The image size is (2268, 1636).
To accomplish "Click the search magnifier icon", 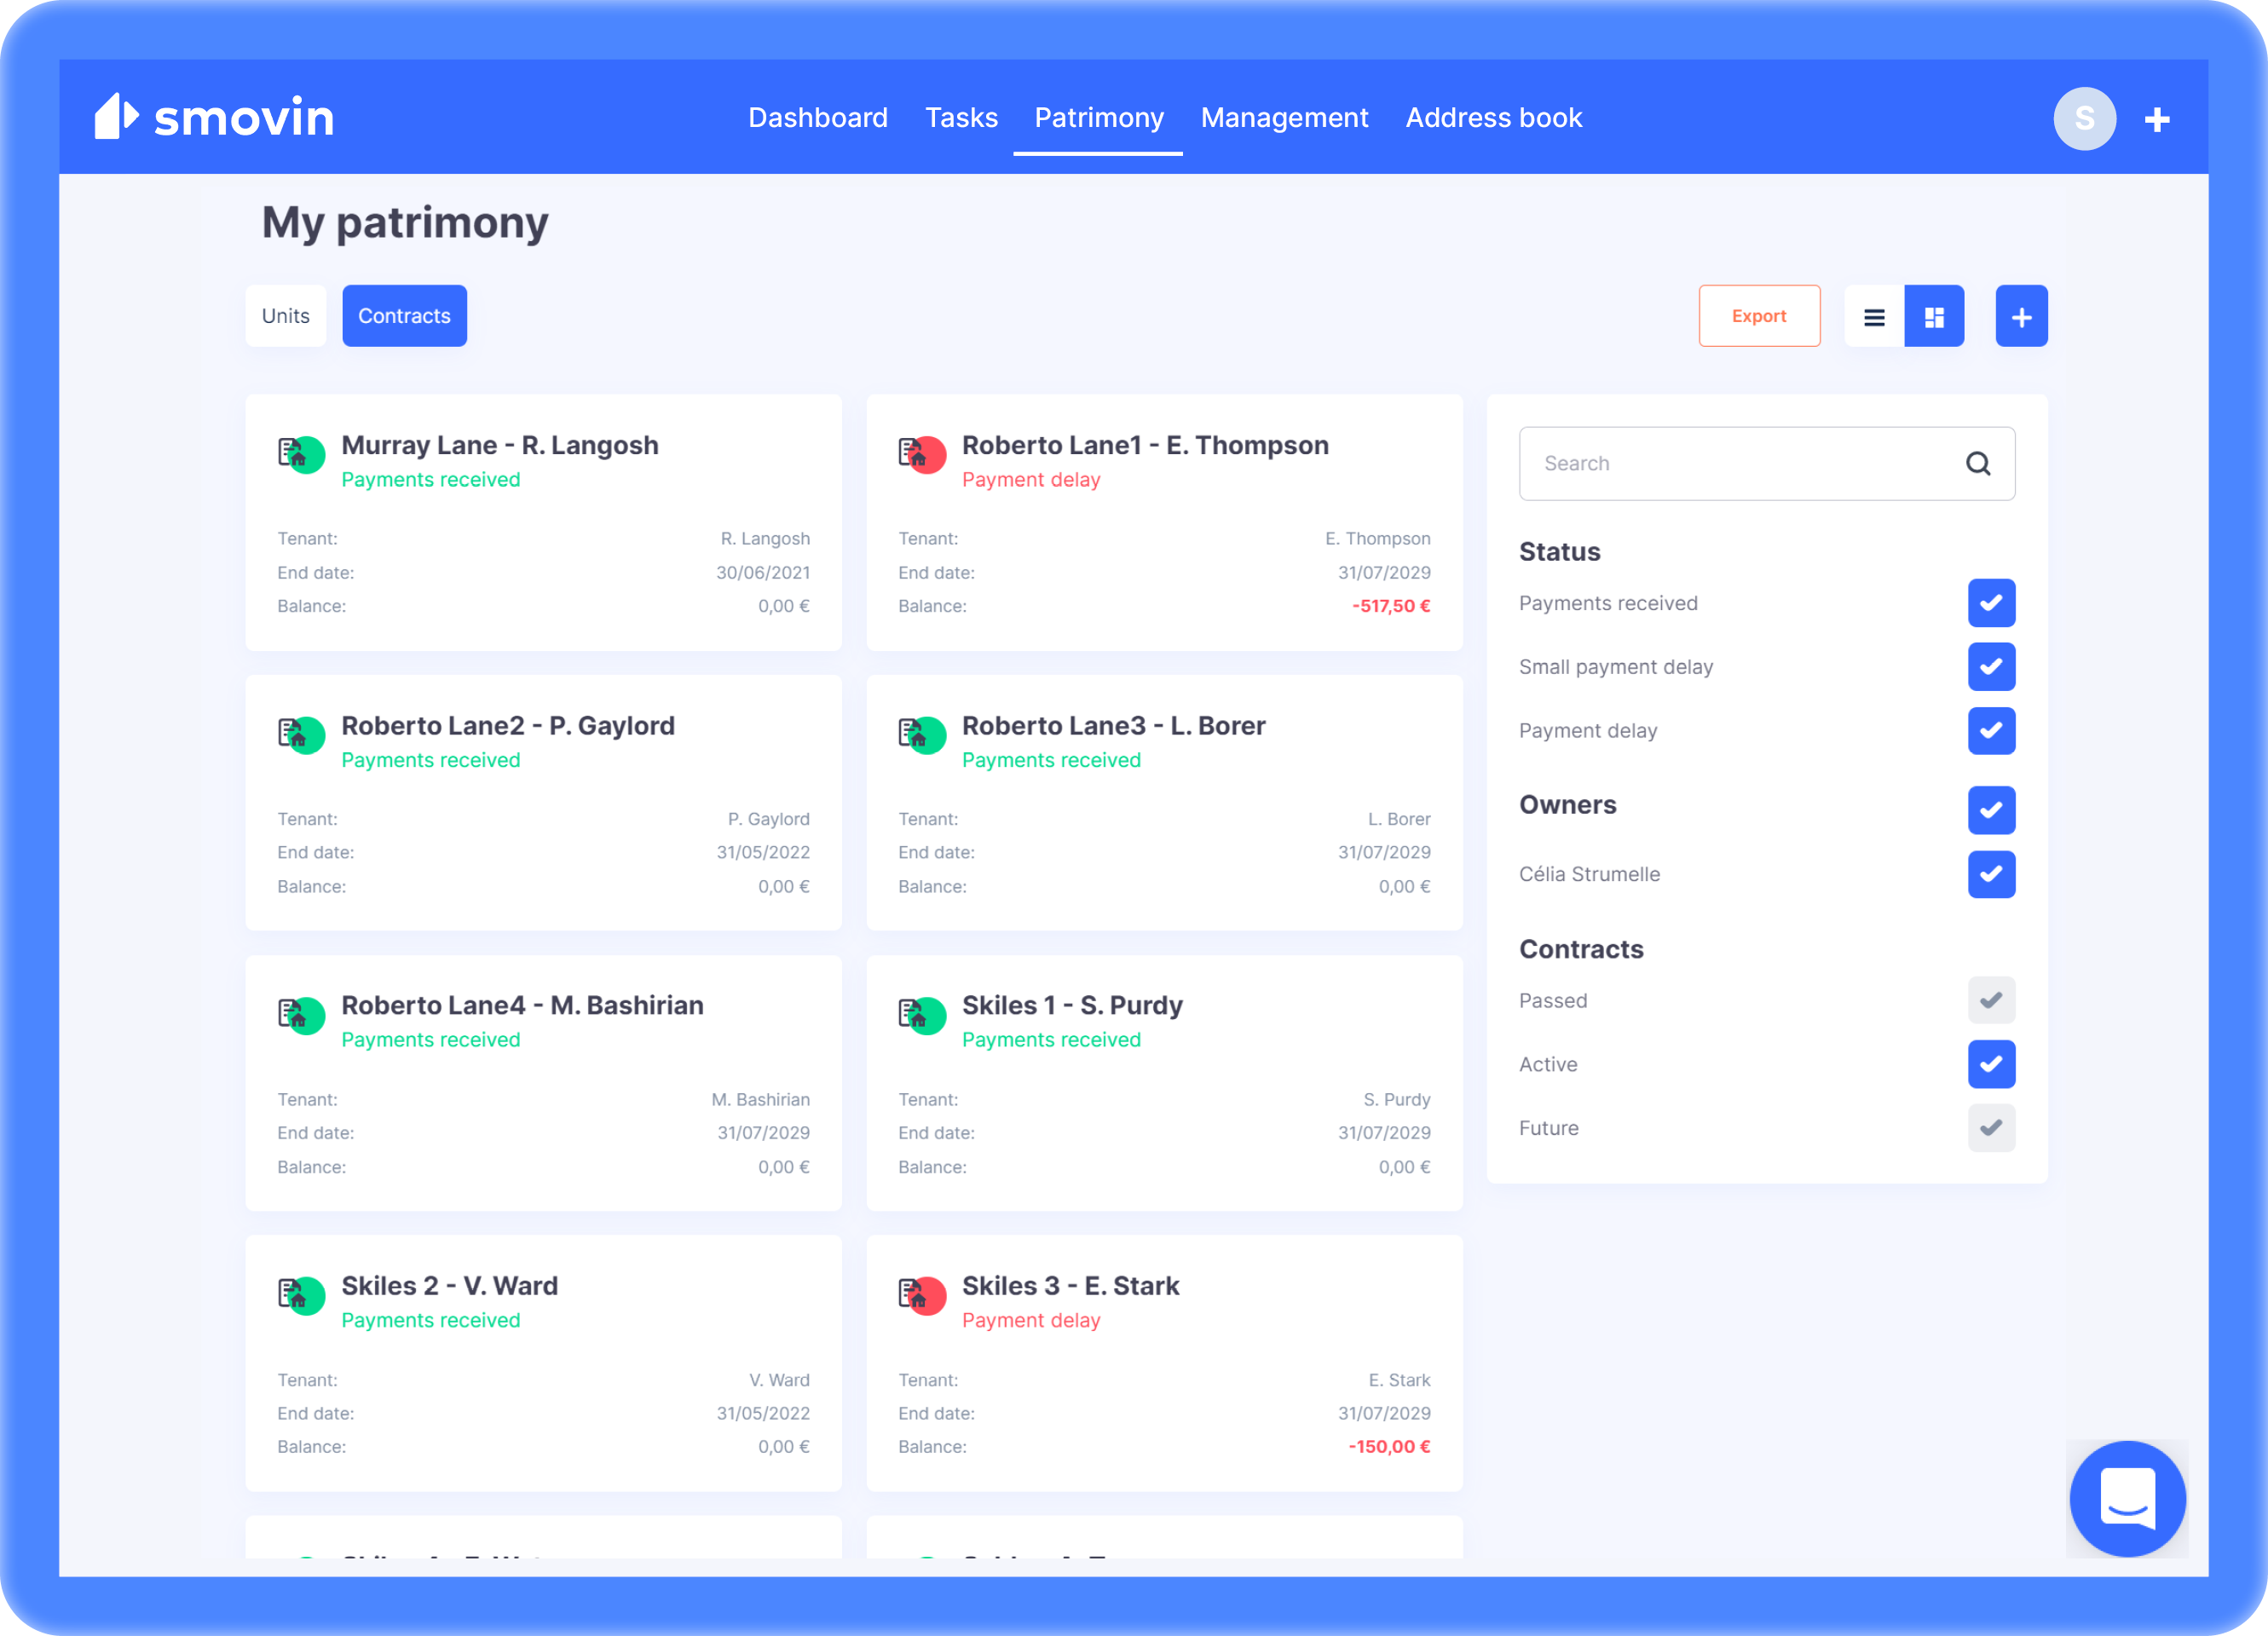I will click(1979, 464).
